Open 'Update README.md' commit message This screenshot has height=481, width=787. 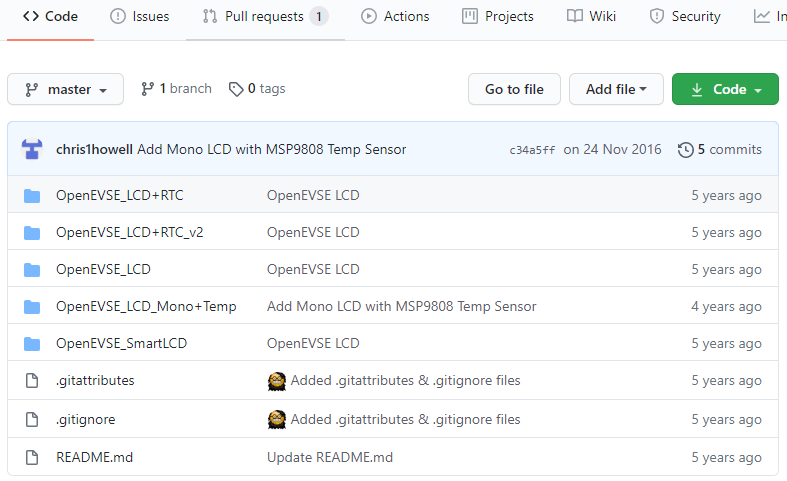[x=330, y=457]
